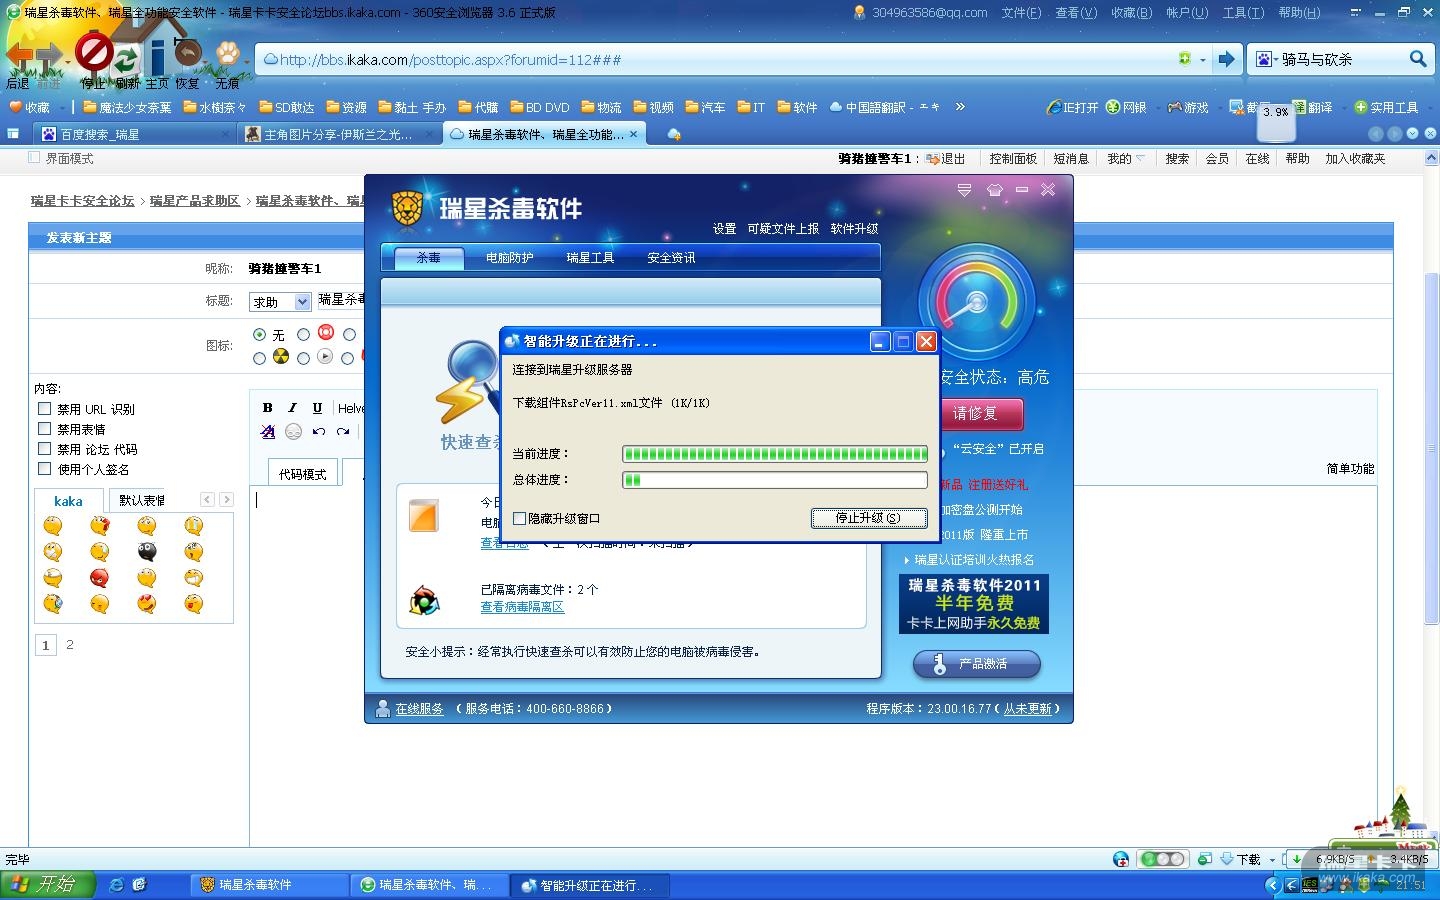The image size is (1440, 900).
Task: Open the 文件(F) menu
Action: (1021, 13)
